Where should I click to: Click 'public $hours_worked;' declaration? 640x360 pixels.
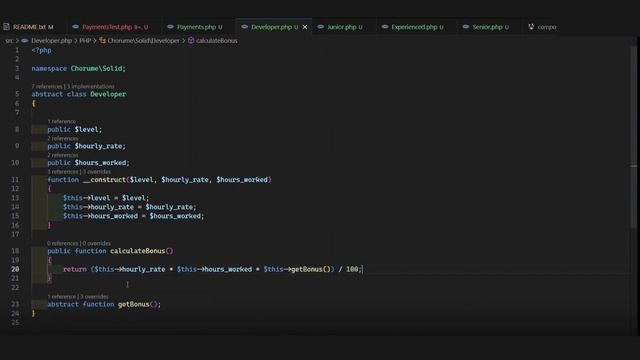88,162
